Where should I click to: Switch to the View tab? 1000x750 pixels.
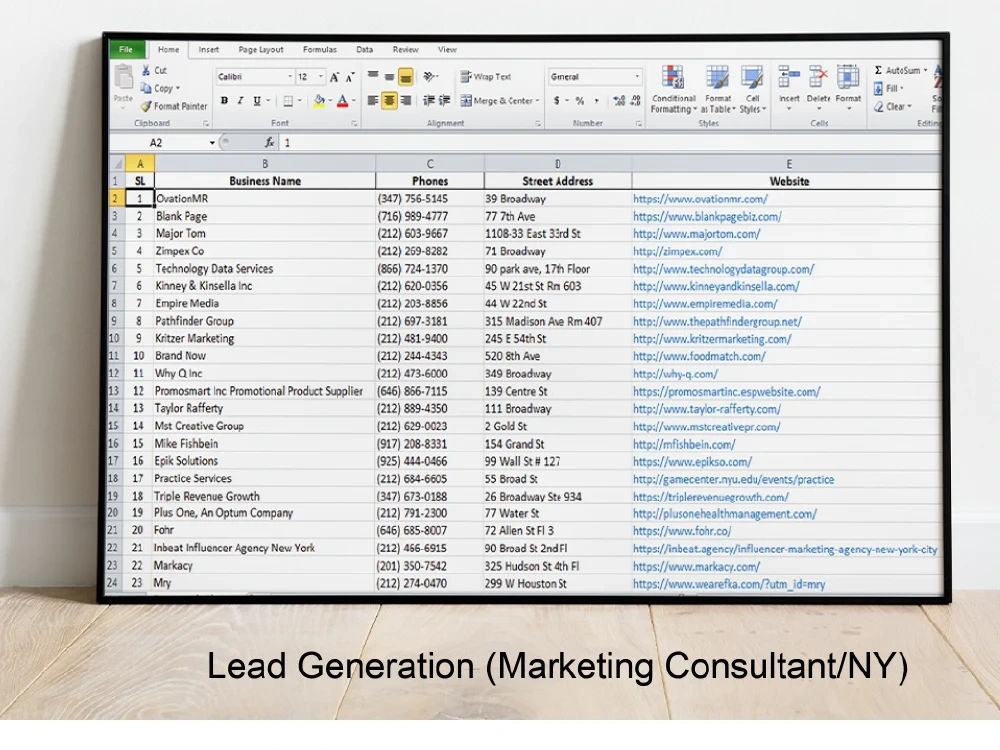(447, 49)
